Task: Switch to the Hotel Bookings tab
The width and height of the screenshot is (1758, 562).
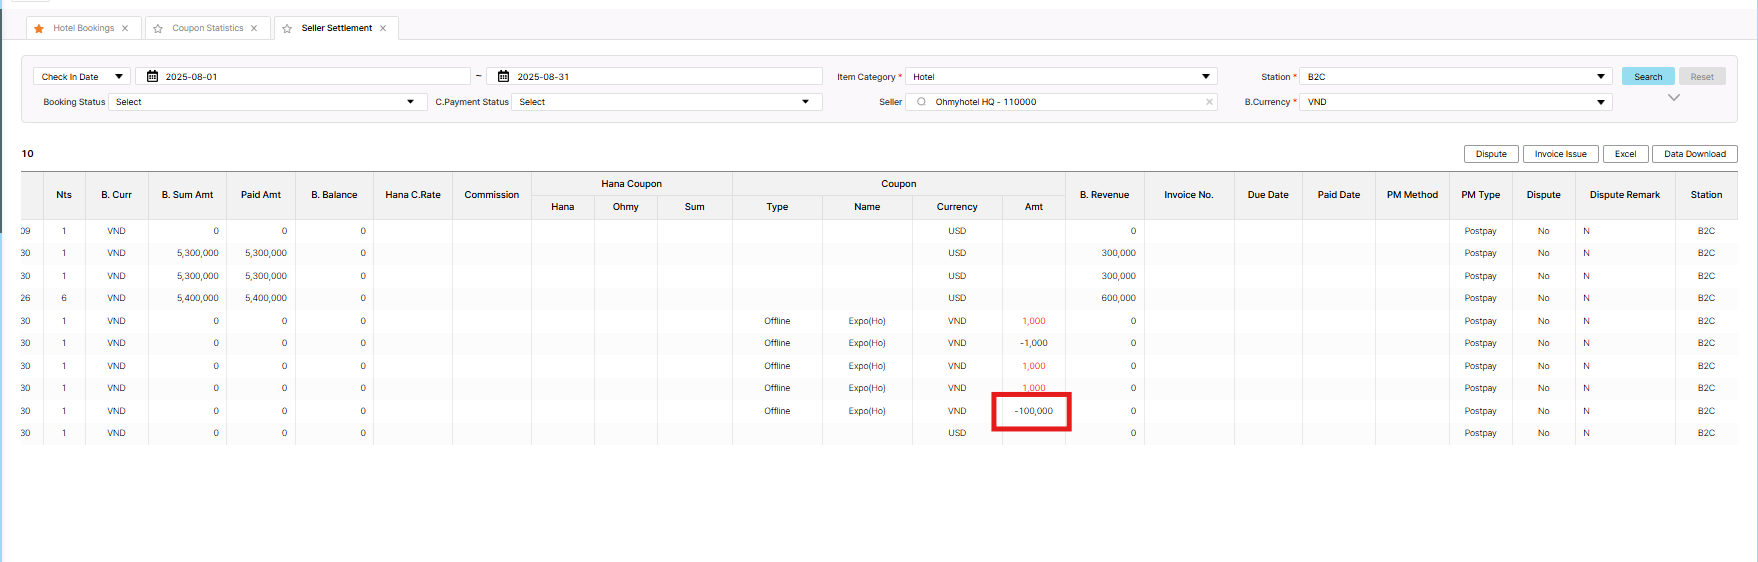Action: [x=83, y=29]
